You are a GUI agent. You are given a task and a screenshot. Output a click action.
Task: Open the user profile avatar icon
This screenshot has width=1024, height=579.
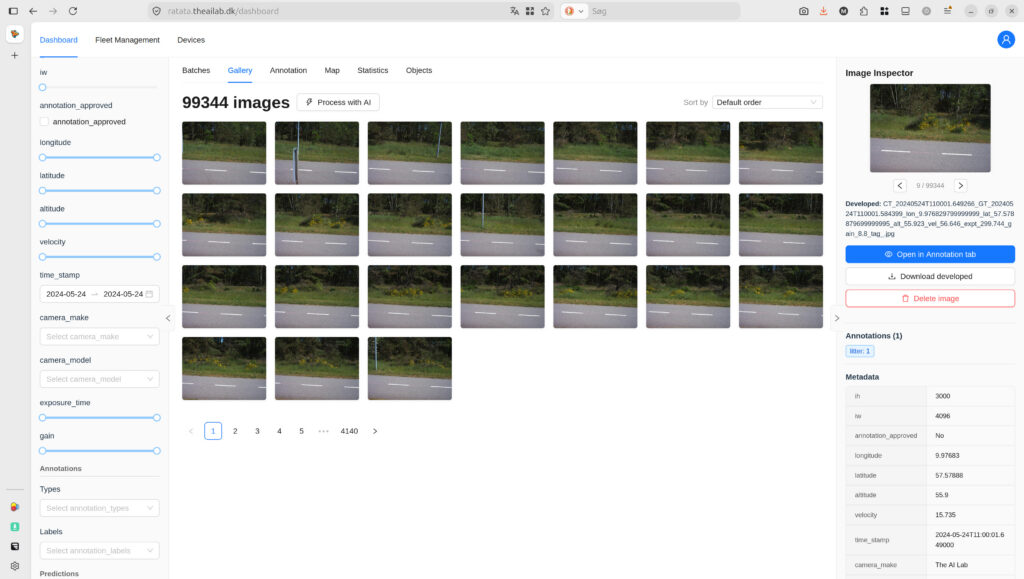click(1006, 40)
